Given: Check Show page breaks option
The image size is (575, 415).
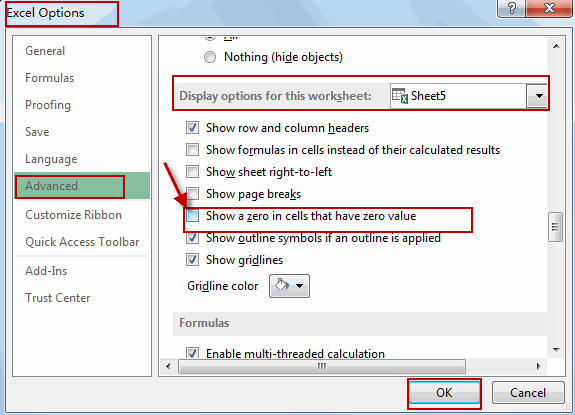Looking at the screenshot, I should [193, 194].
